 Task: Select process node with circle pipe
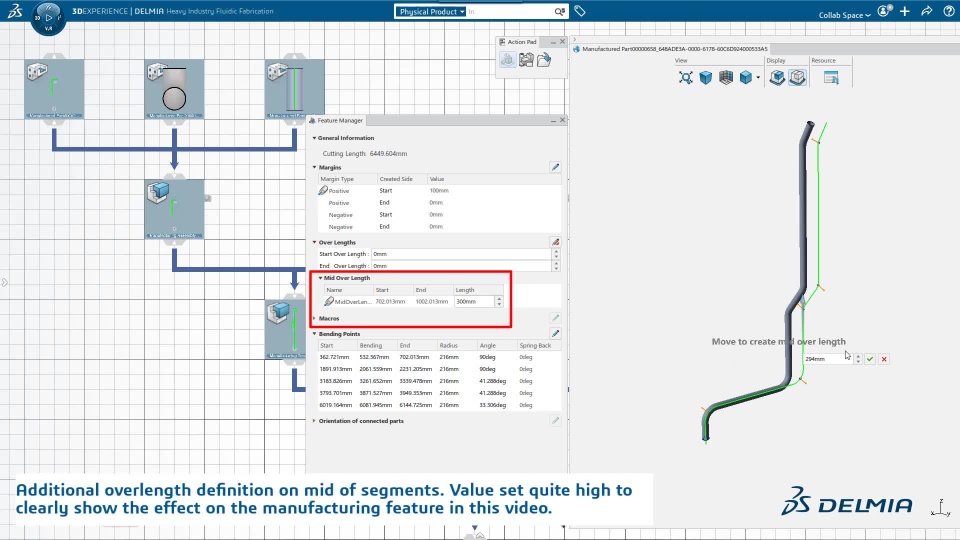tap(174, 89)
